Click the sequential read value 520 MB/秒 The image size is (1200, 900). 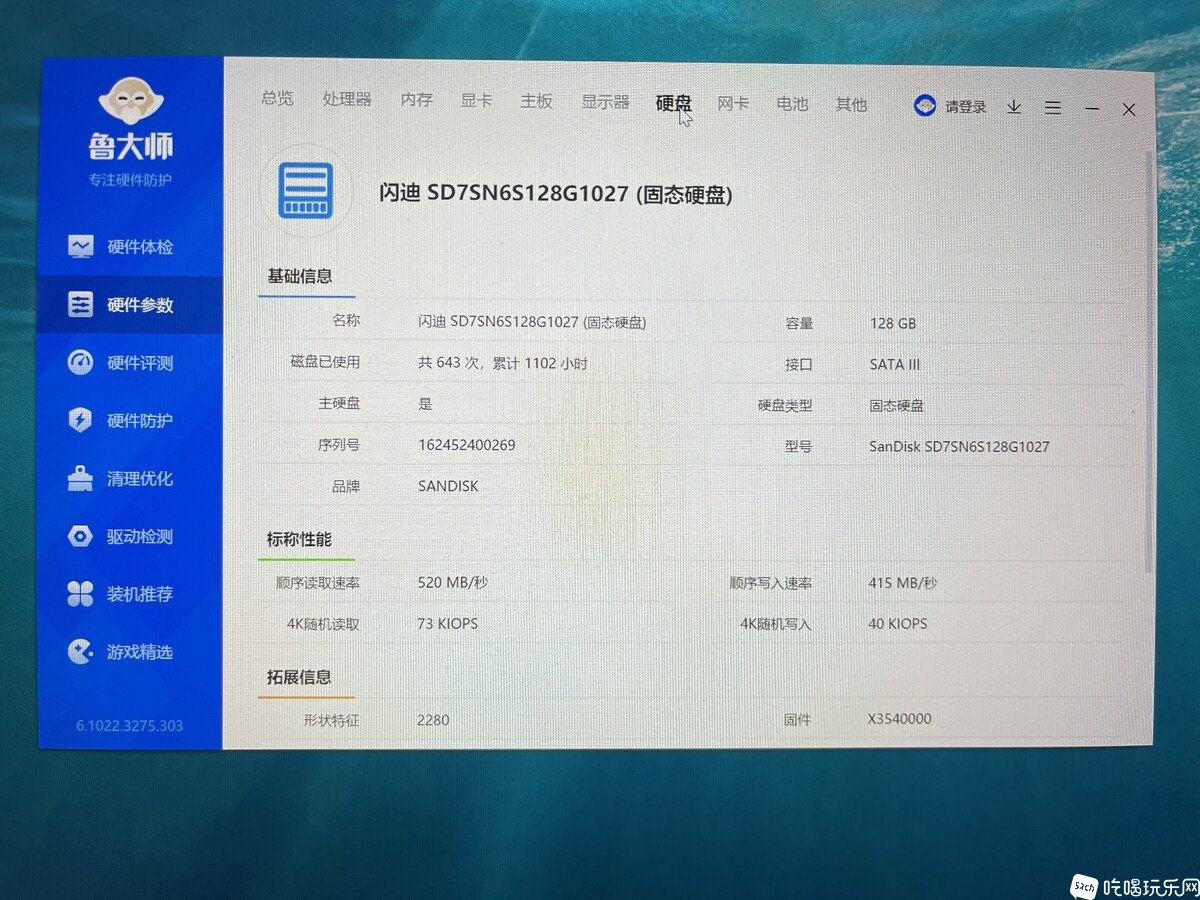tap(453, 582)
